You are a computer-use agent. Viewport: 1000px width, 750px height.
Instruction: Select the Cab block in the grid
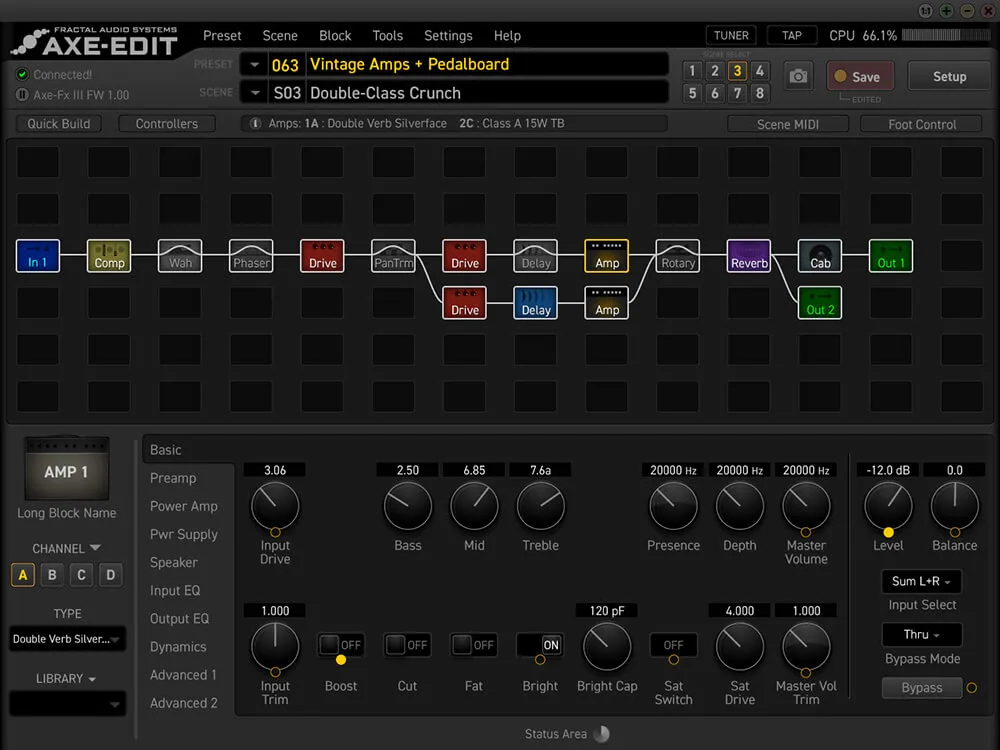click(x=820, y=256)
